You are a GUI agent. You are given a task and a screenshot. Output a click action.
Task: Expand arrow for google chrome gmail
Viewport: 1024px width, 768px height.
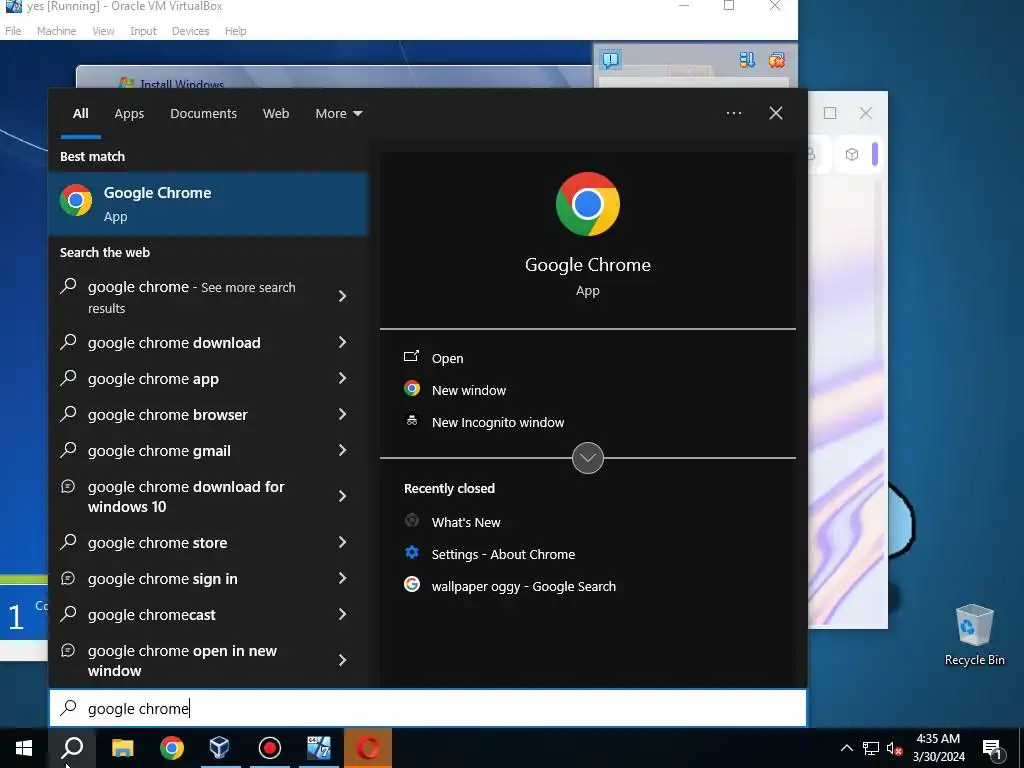coord(342,449)
